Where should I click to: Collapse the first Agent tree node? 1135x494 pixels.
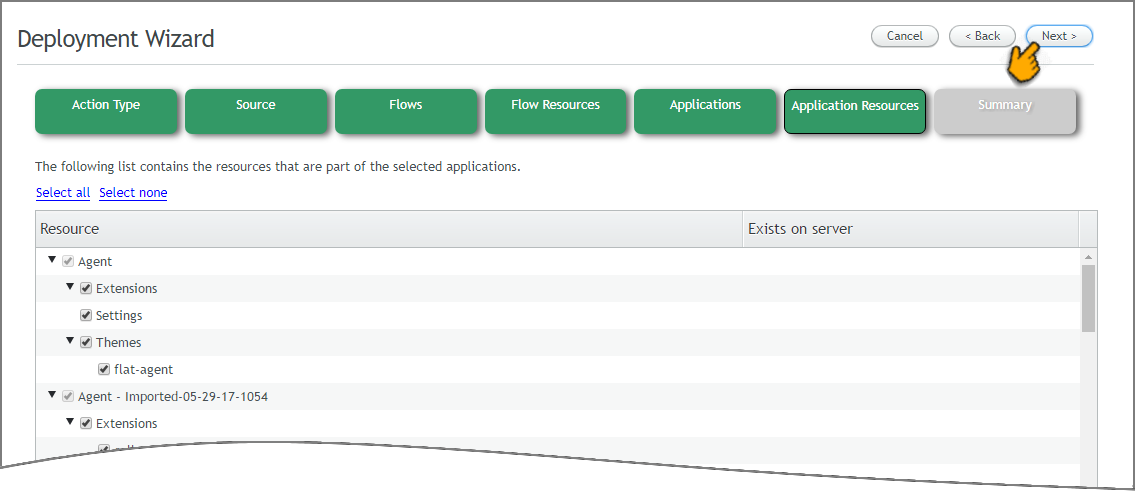pyautogui.click(x=52, y=259)
